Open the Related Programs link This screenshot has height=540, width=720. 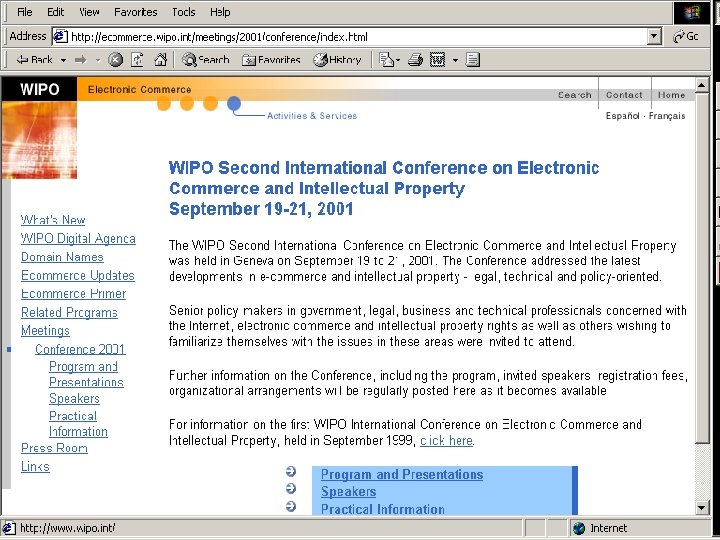(x=69, y=312)
